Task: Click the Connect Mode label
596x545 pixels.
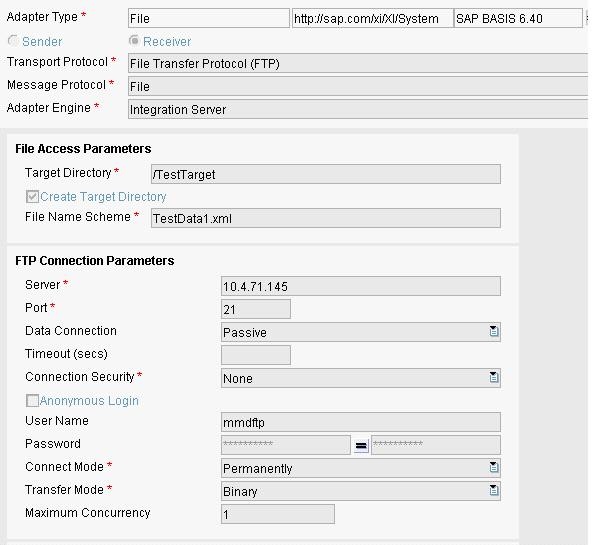Action: [x=64, y=467]
